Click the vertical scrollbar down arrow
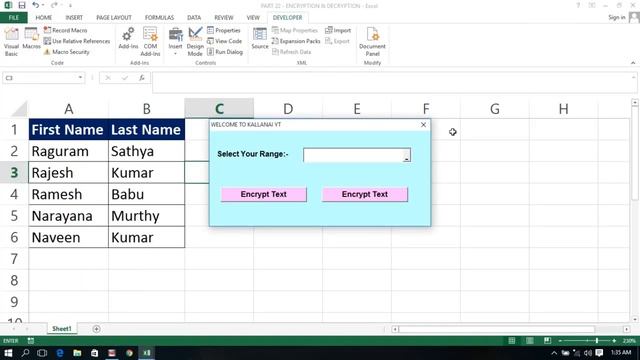Image resolution: width=640 pixels, height=360 pixels. [x=635, y=319]
